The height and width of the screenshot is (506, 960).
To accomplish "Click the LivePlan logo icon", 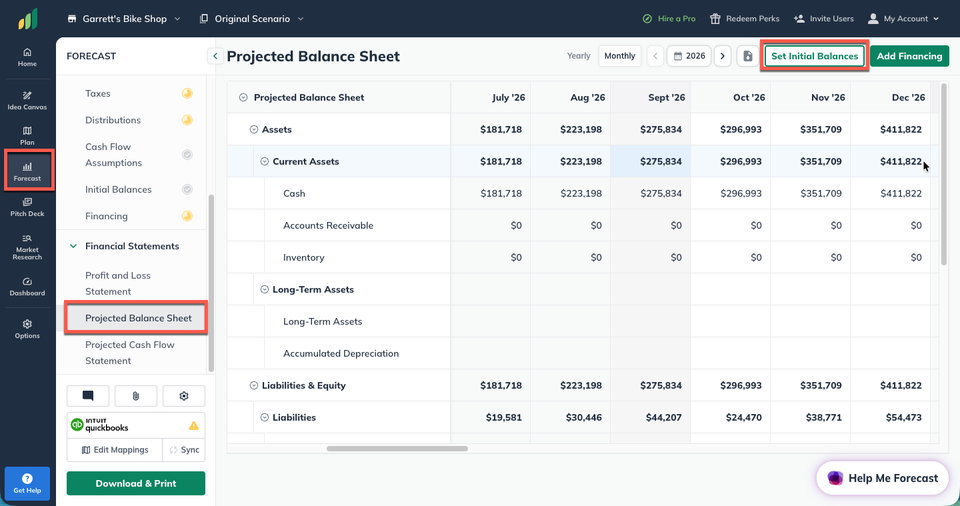I will coord(28,19).
